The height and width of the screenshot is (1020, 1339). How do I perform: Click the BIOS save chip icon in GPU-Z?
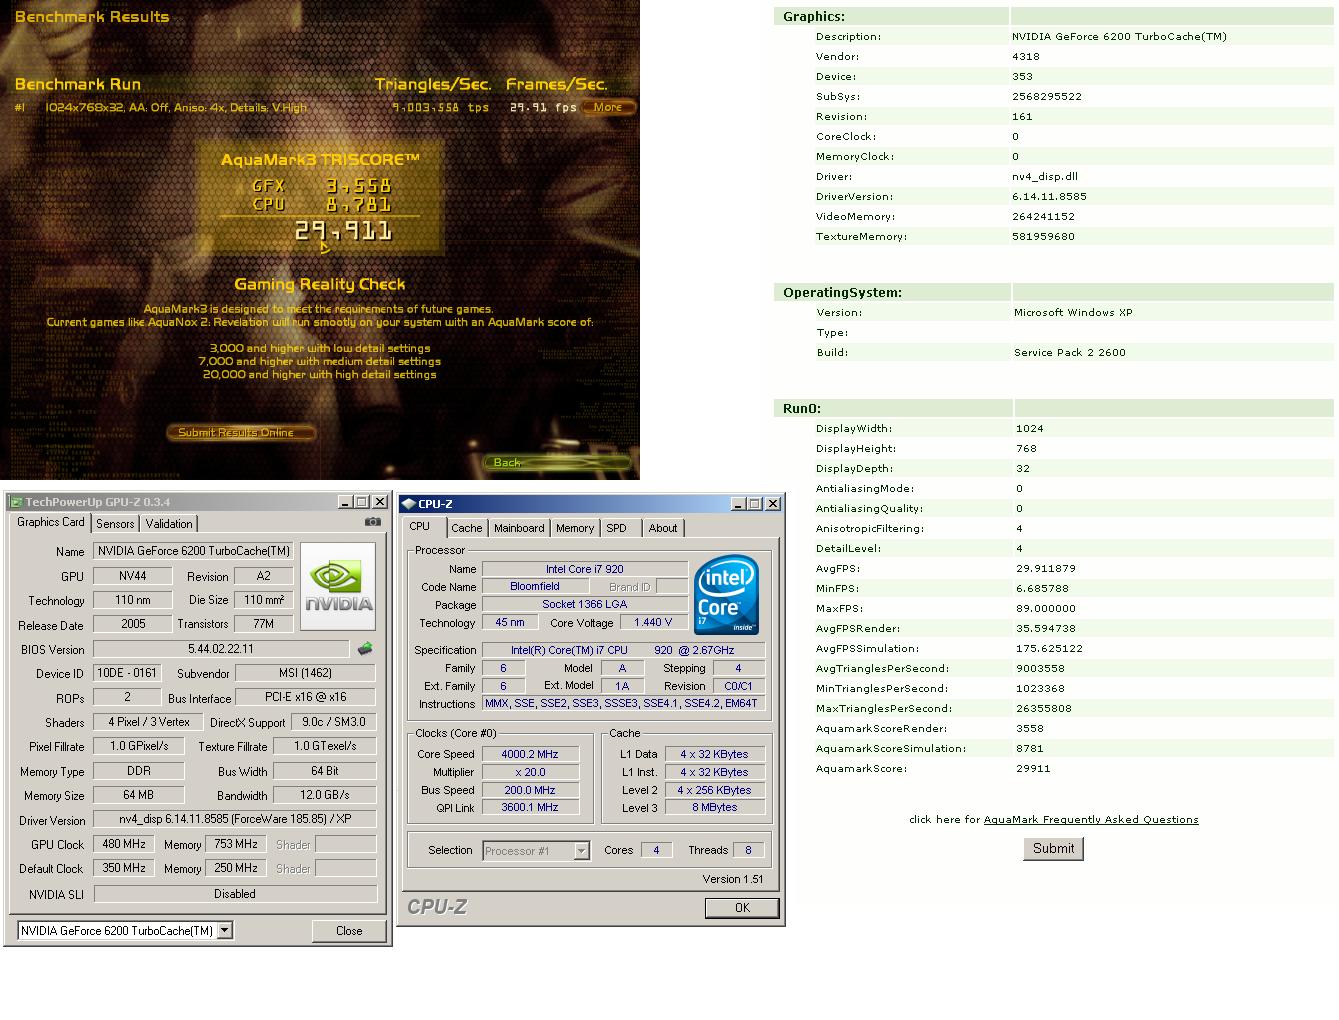(x=365, y=649)
